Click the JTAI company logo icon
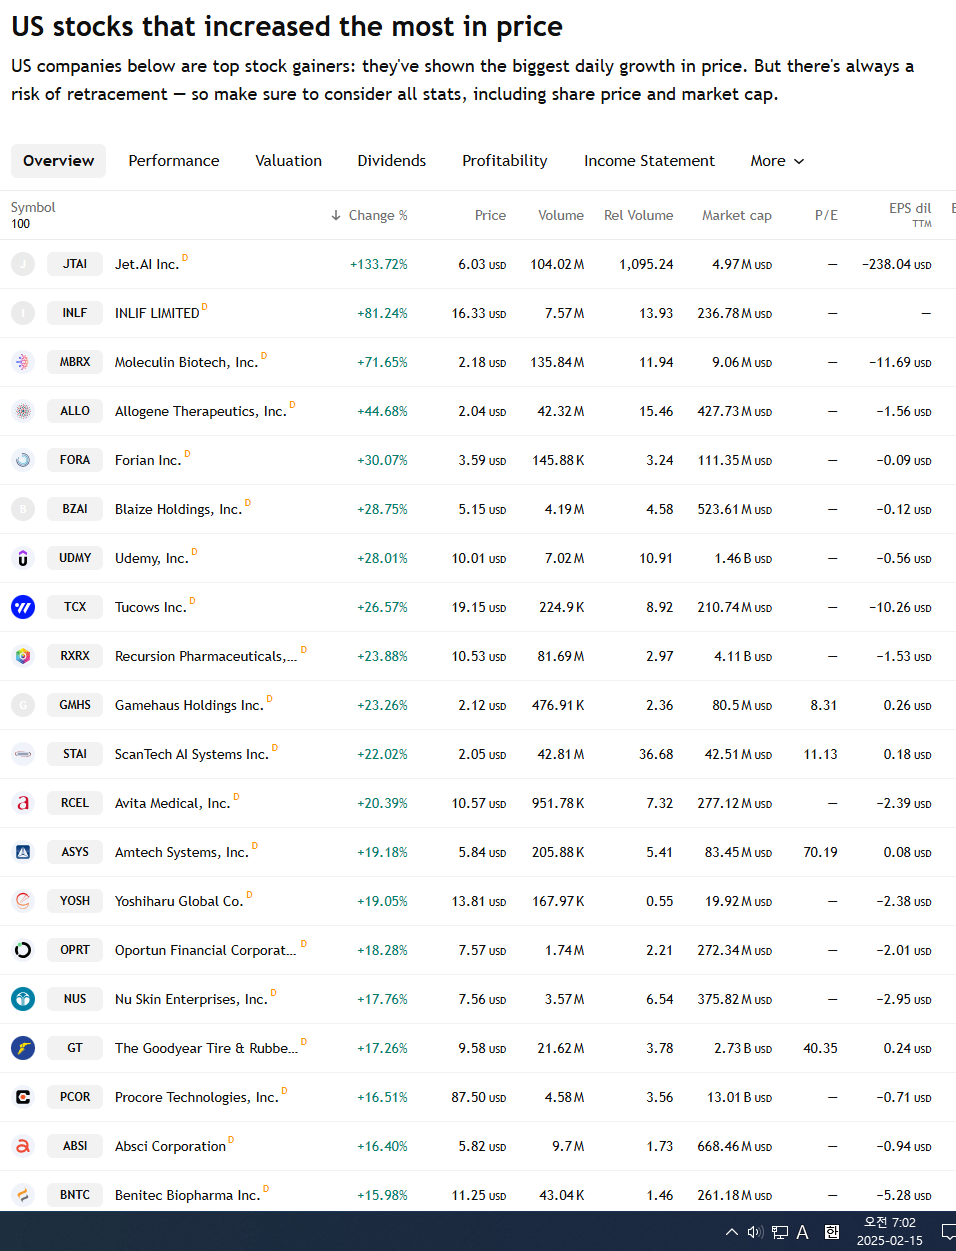The height and width of the screenshot is (1251, 956). point(23,264)
